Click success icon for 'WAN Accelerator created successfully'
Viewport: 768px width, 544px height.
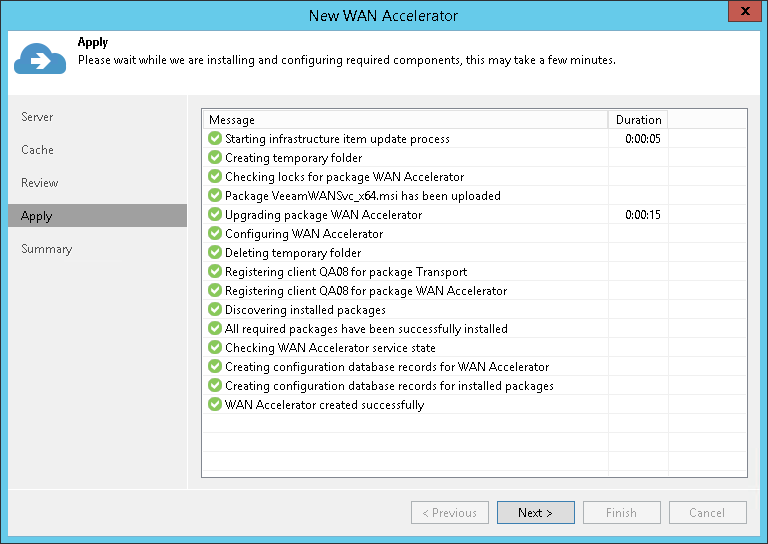(214, 405)
